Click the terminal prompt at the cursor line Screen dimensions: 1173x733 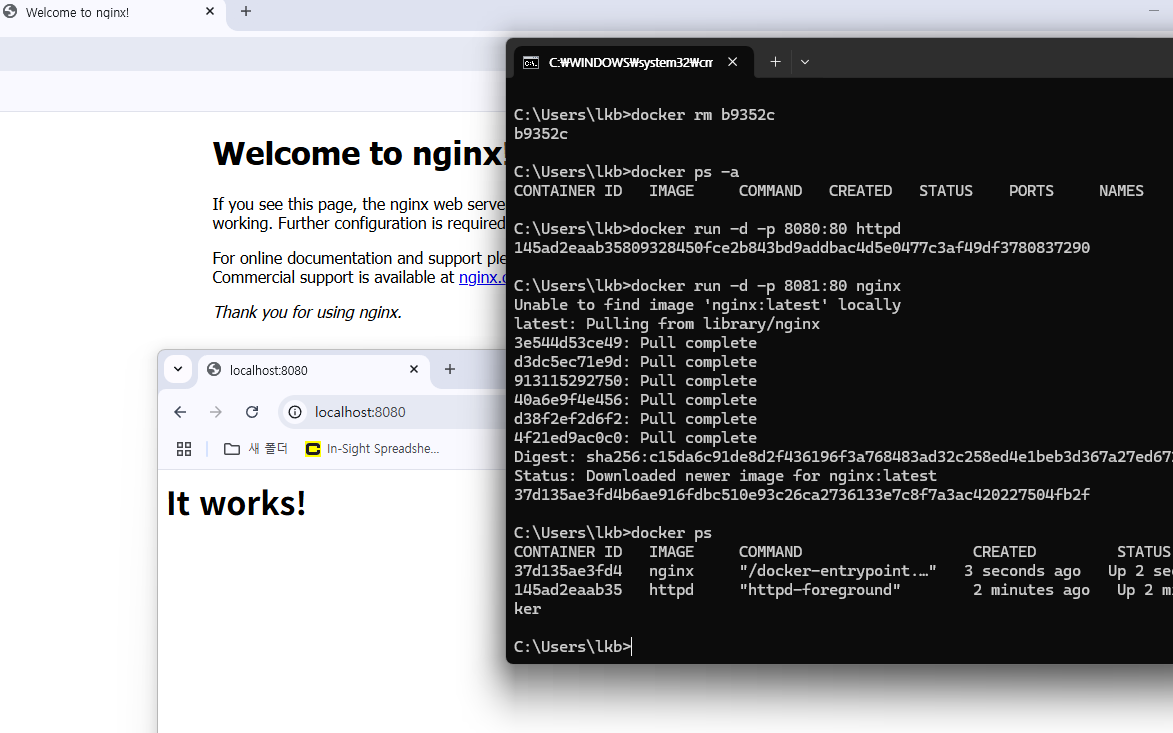pos(572,647)
